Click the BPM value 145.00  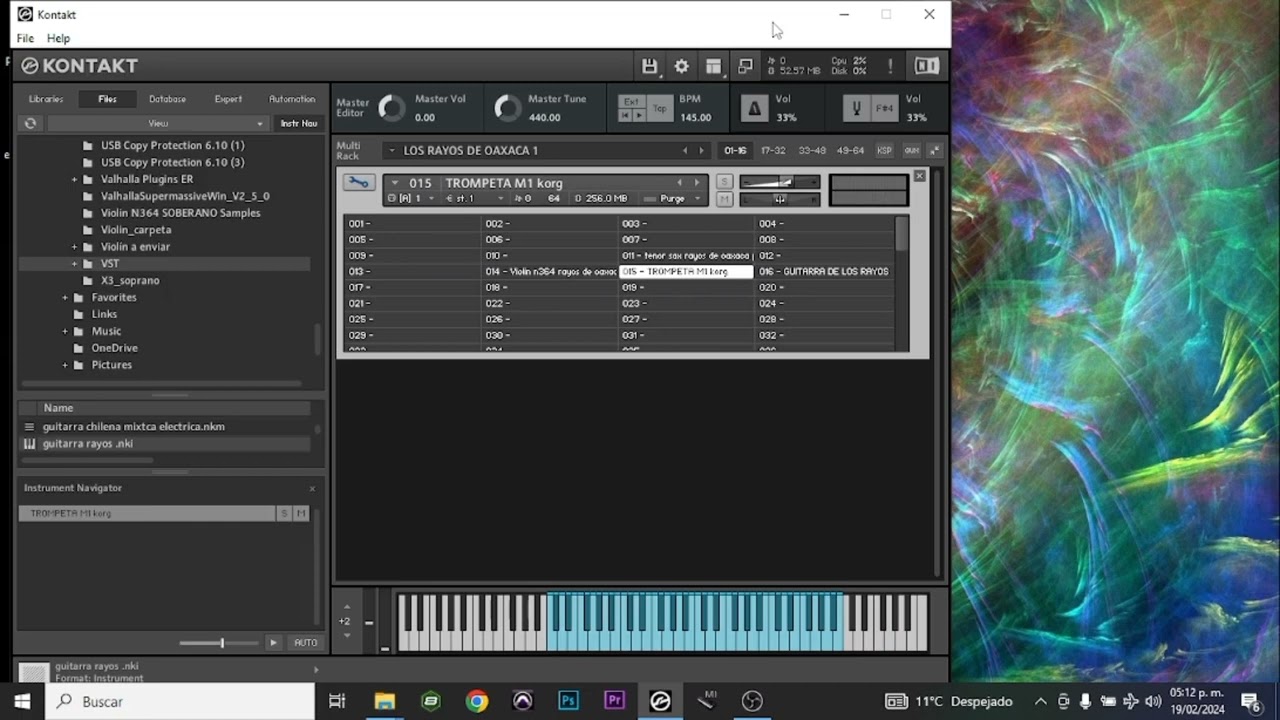pos(696,117)
